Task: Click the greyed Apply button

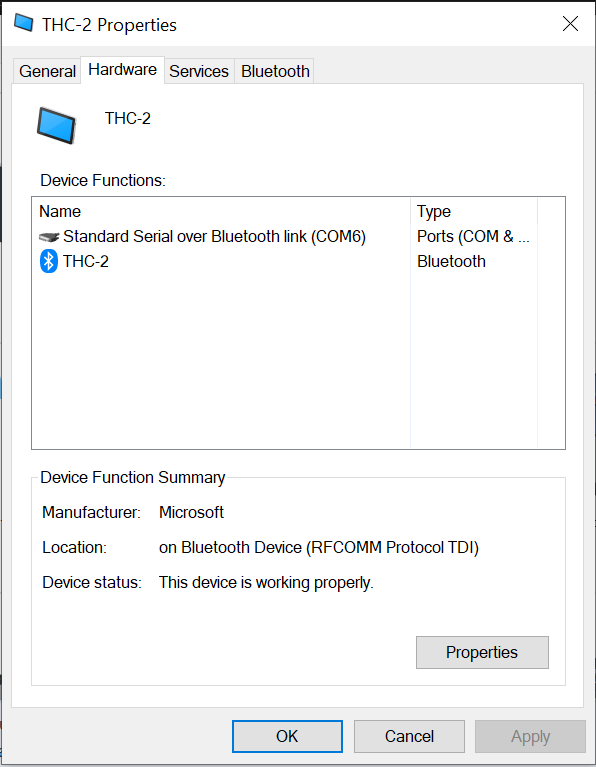Action: (x=530, y=736)
